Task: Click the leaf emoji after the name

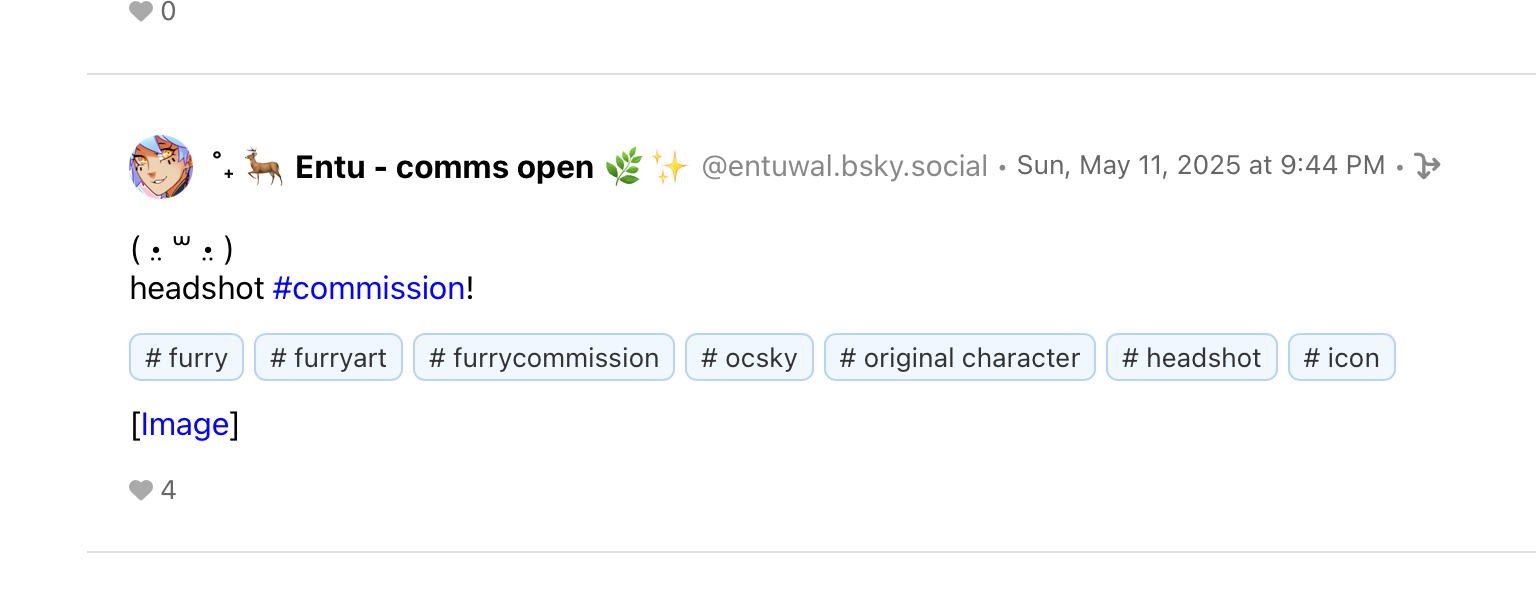Action: pyautogui.click(x=623, y=167)
